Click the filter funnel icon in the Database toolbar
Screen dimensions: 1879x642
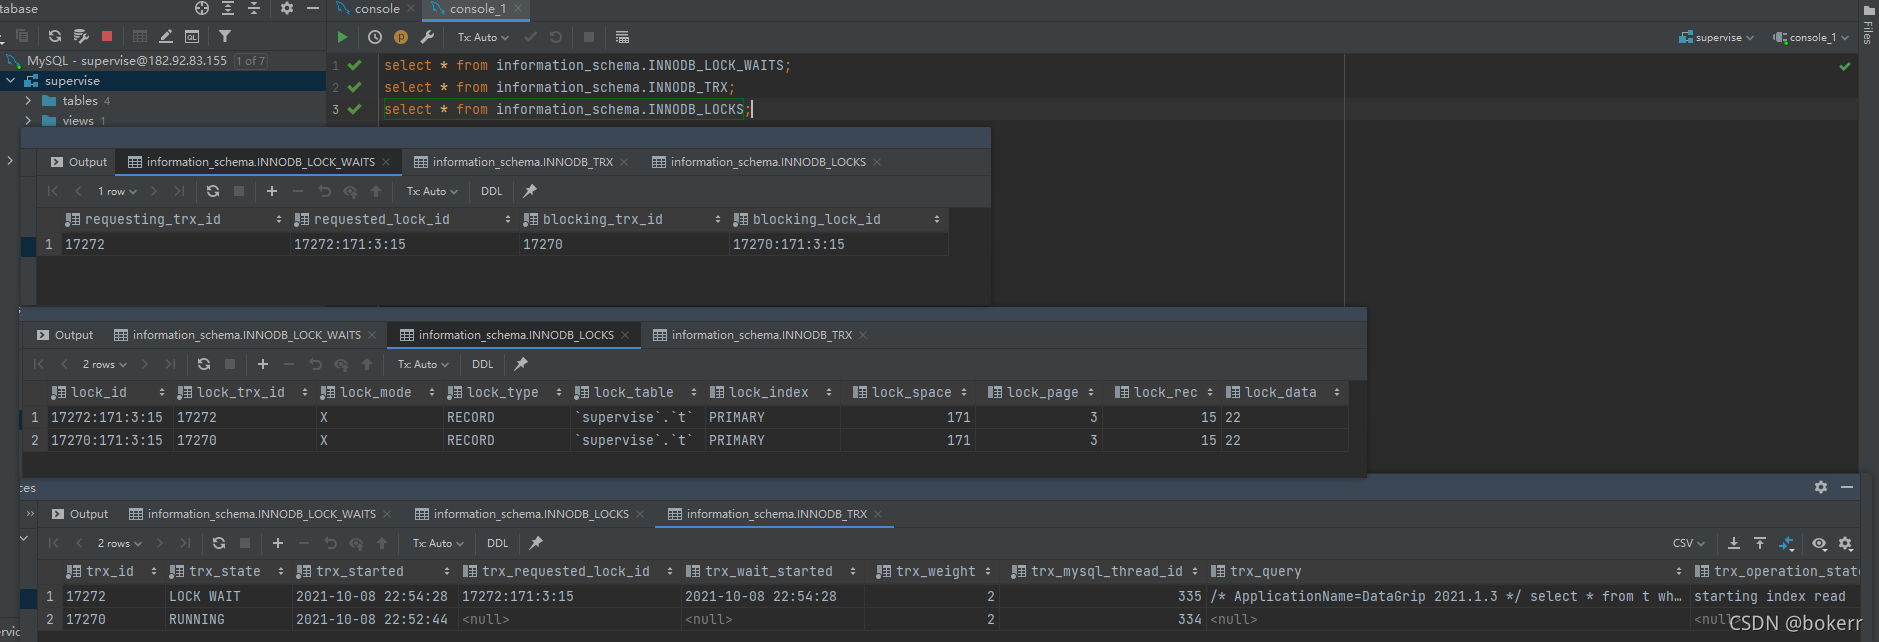point(225,36)
